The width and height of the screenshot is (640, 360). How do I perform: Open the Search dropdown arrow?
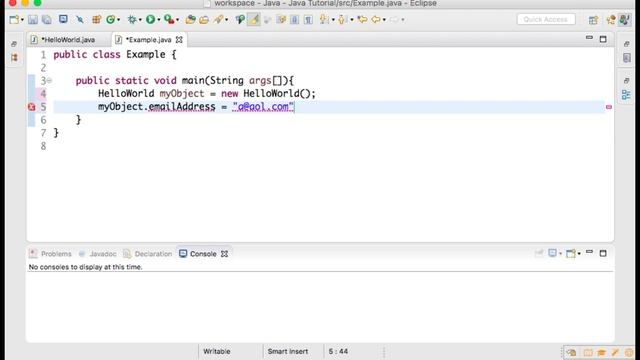227,20
